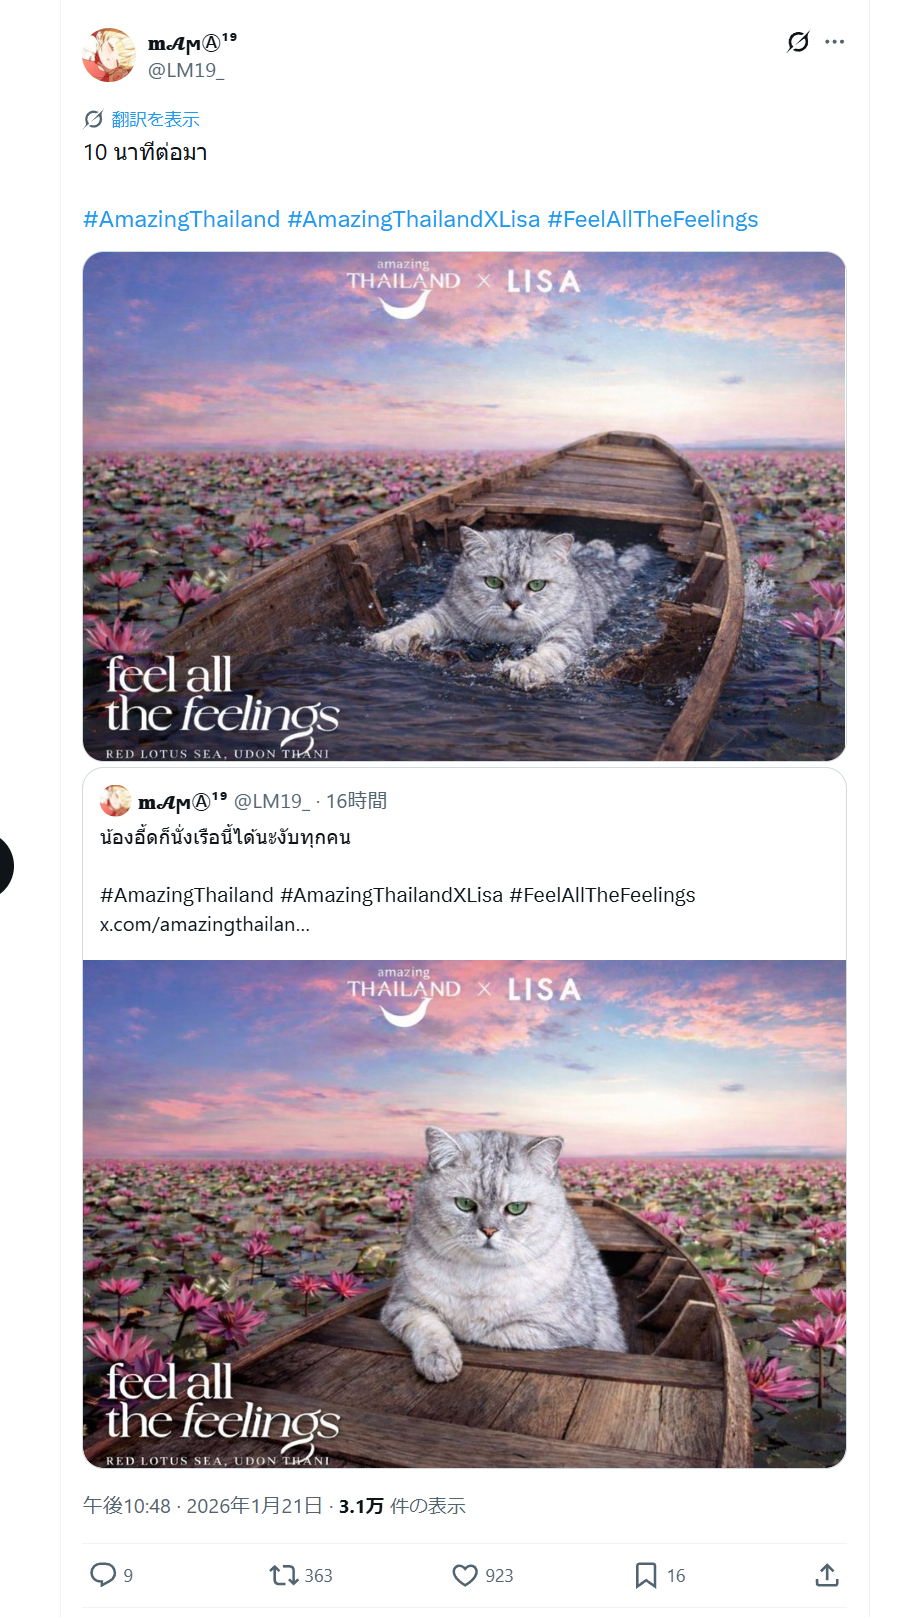Screen dimensions: 903x1617
Task: Open the quoted post's cat sitting image
Action: 464,1213
